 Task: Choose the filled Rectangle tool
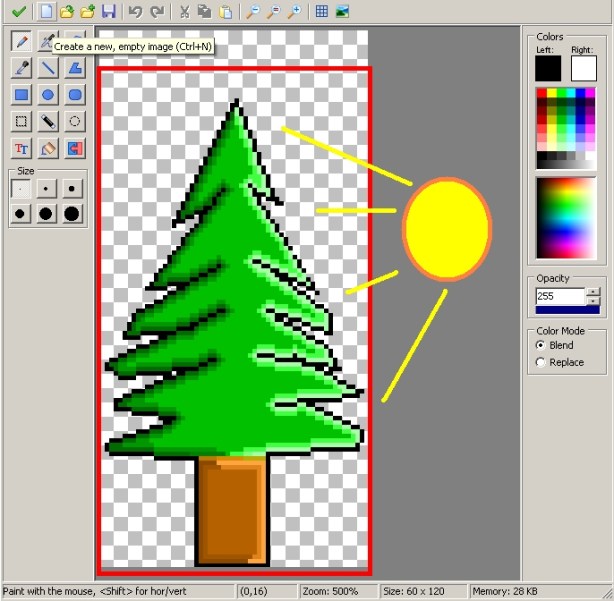tap(20, 95)
